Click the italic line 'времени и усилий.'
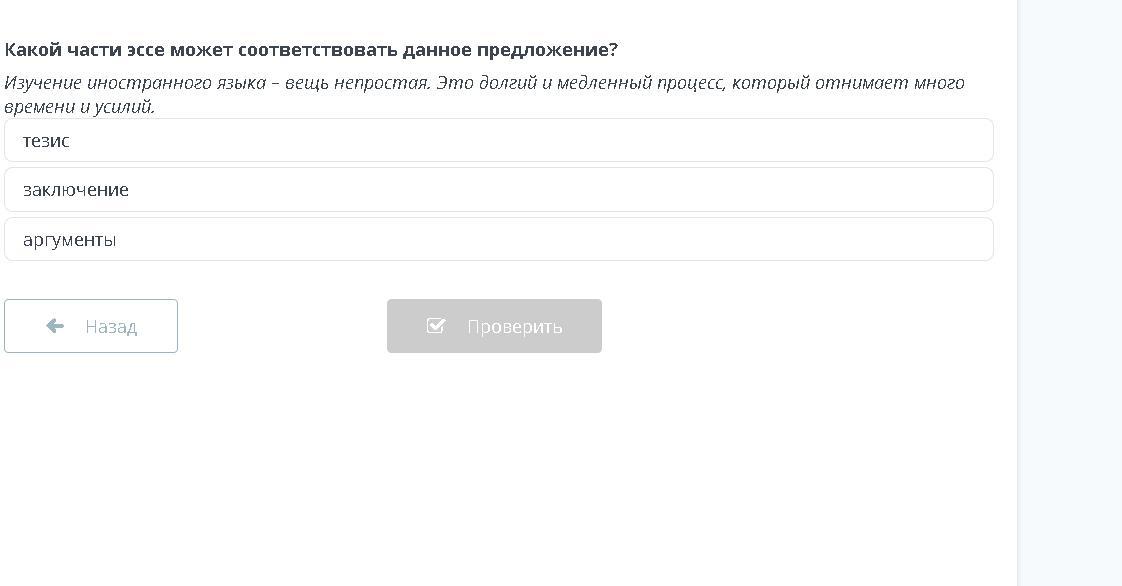Viewport: 1122px width, 586px height. (80, 107)
